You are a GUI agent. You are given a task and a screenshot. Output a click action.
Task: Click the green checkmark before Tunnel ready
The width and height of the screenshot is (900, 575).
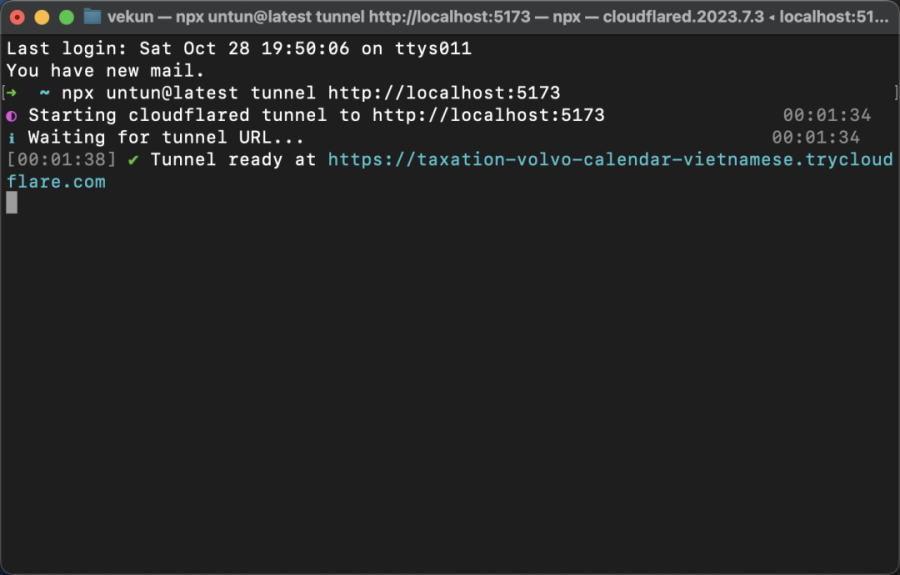tap(134, 160)
